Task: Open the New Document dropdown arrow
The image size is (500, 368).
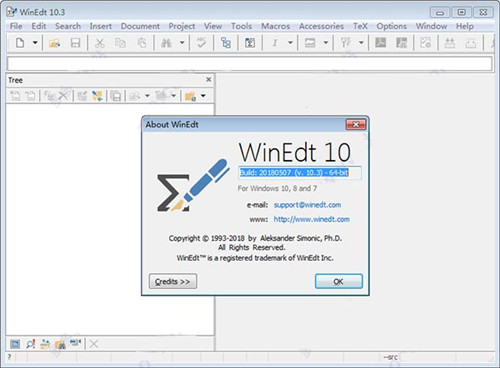Action: coord(35,43)
